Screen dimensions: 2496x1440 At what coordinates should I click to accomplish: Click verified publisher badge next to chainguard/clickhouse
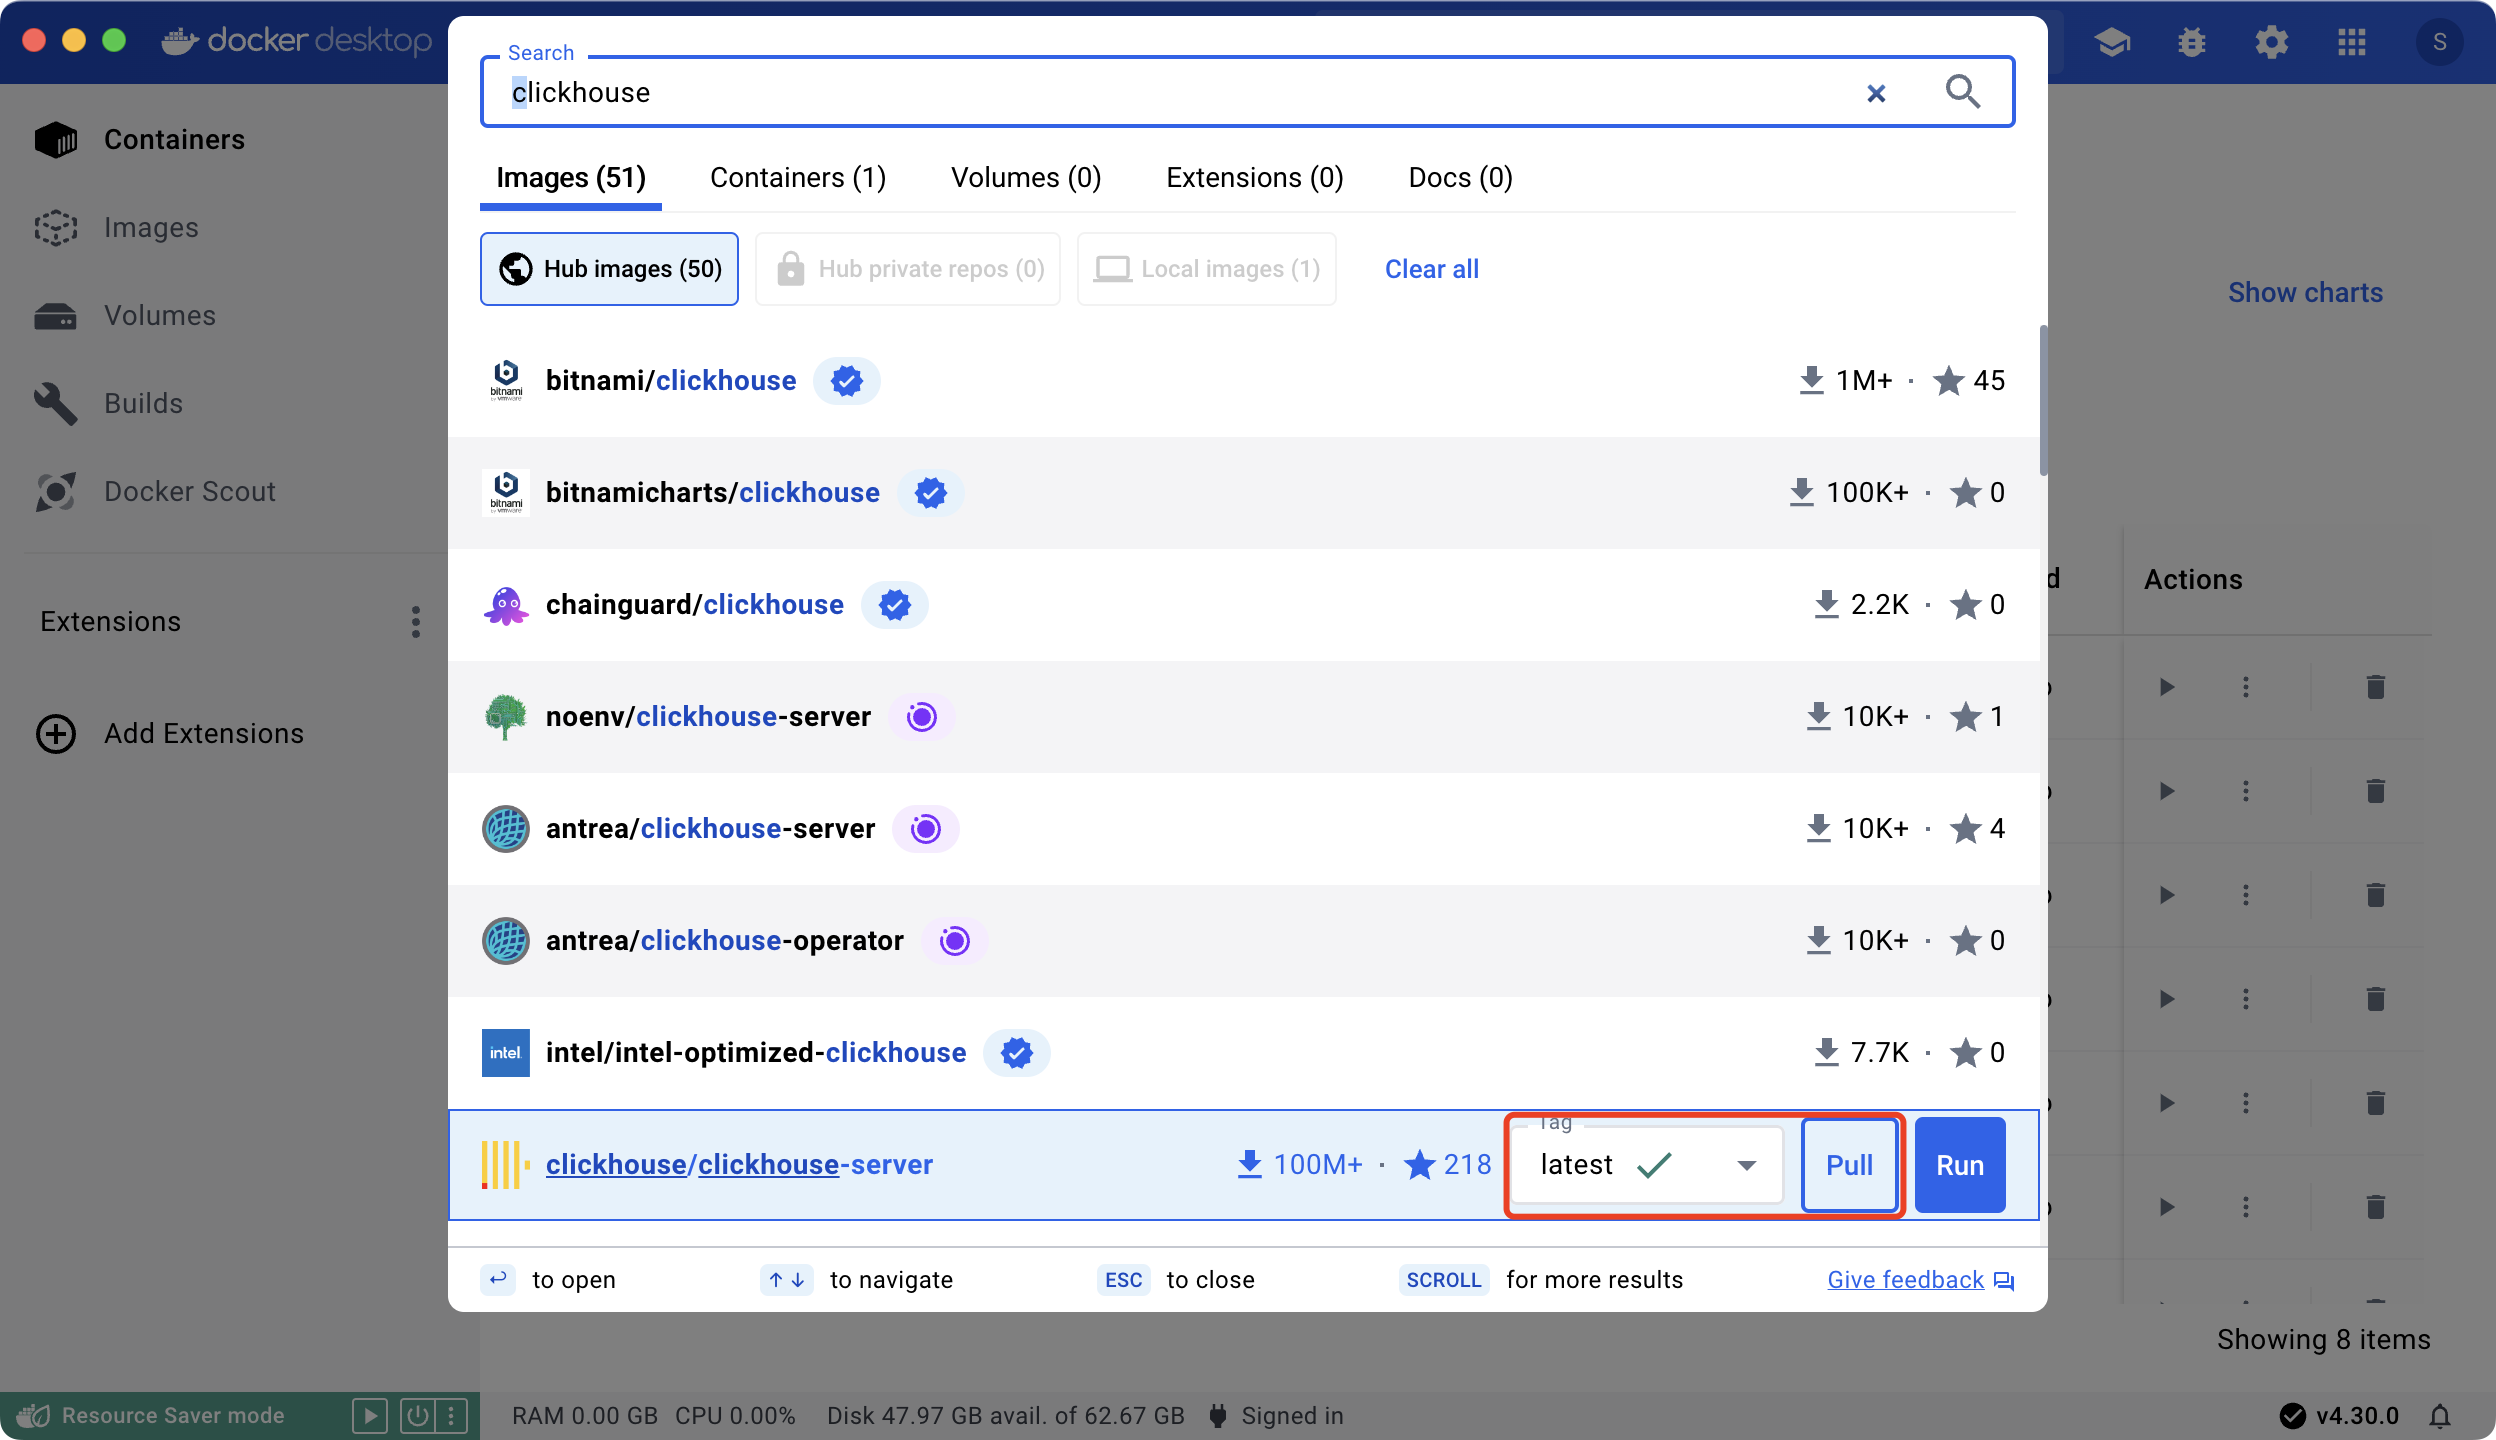pyautogui.click(x=895, y=605)
